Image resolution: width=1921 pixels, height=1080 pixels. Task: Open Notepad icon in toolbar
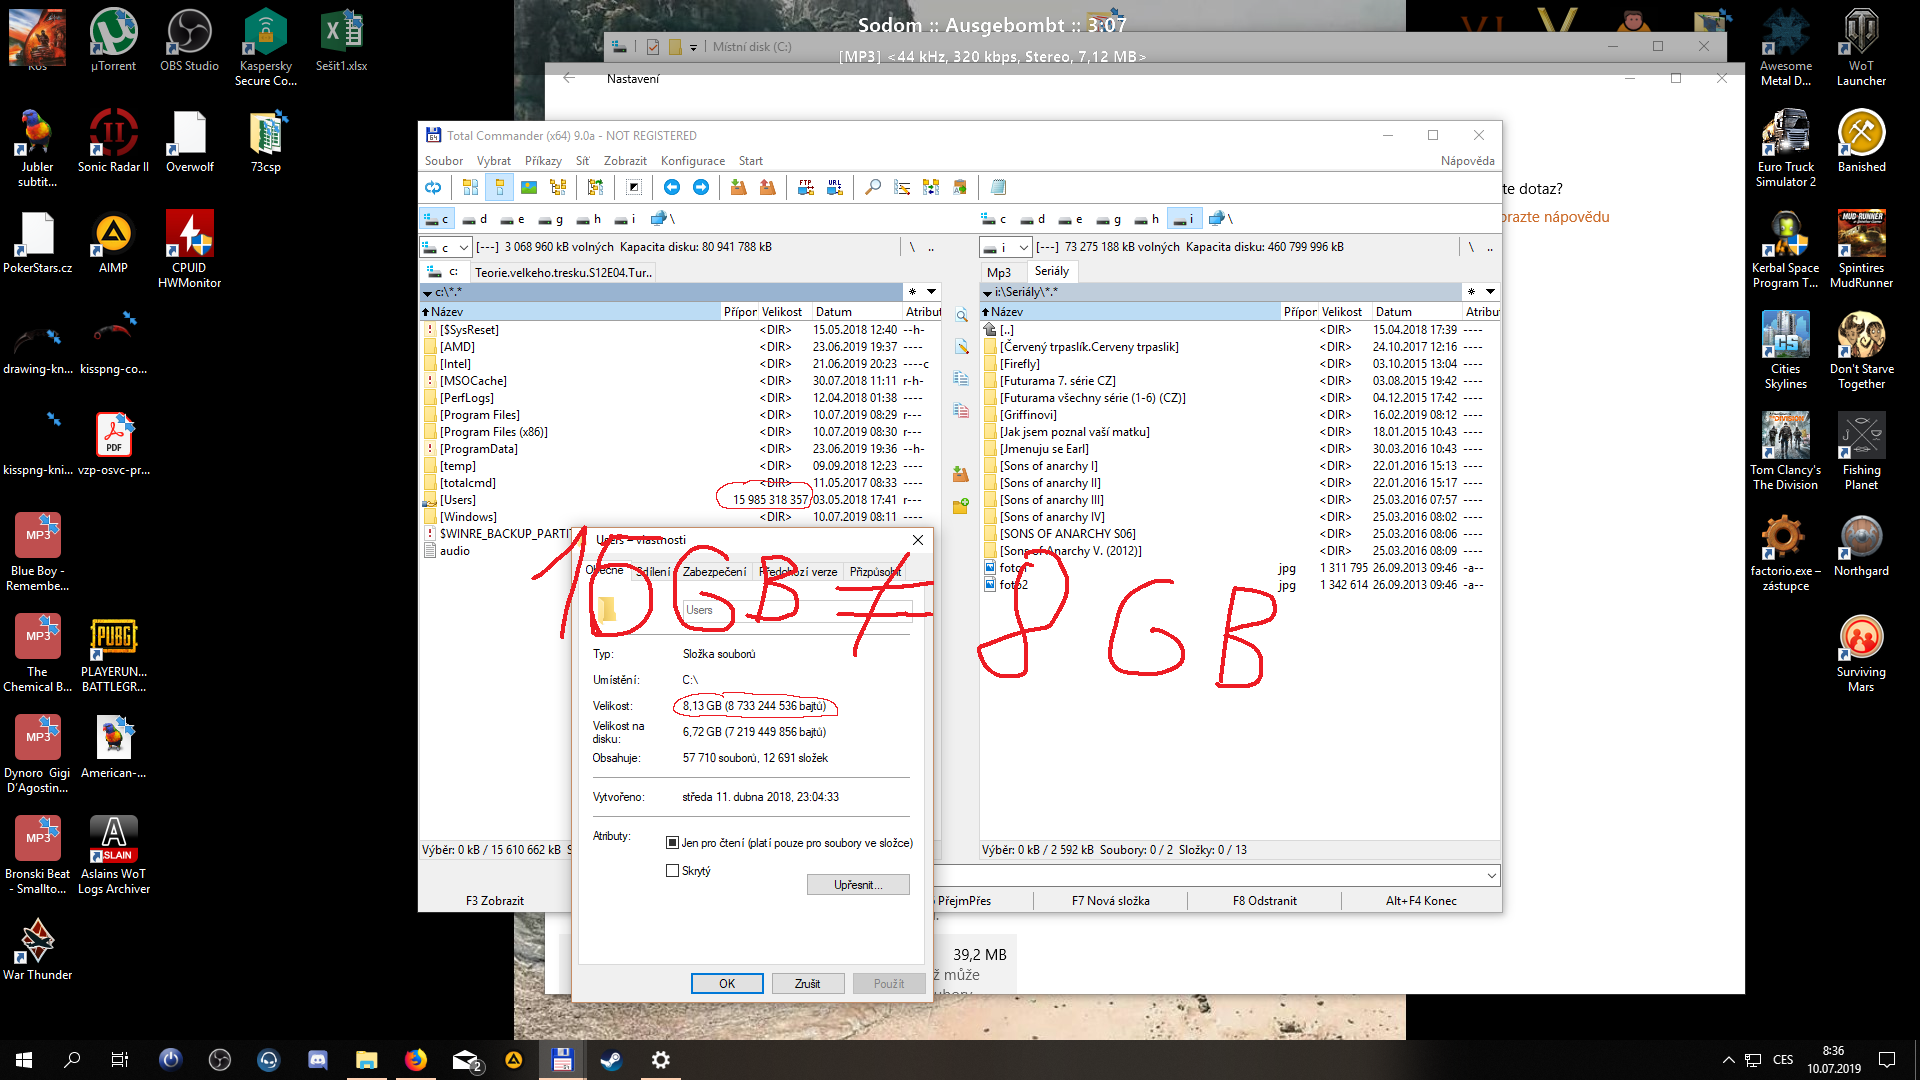pyautogui.click(x=998, y=187)
